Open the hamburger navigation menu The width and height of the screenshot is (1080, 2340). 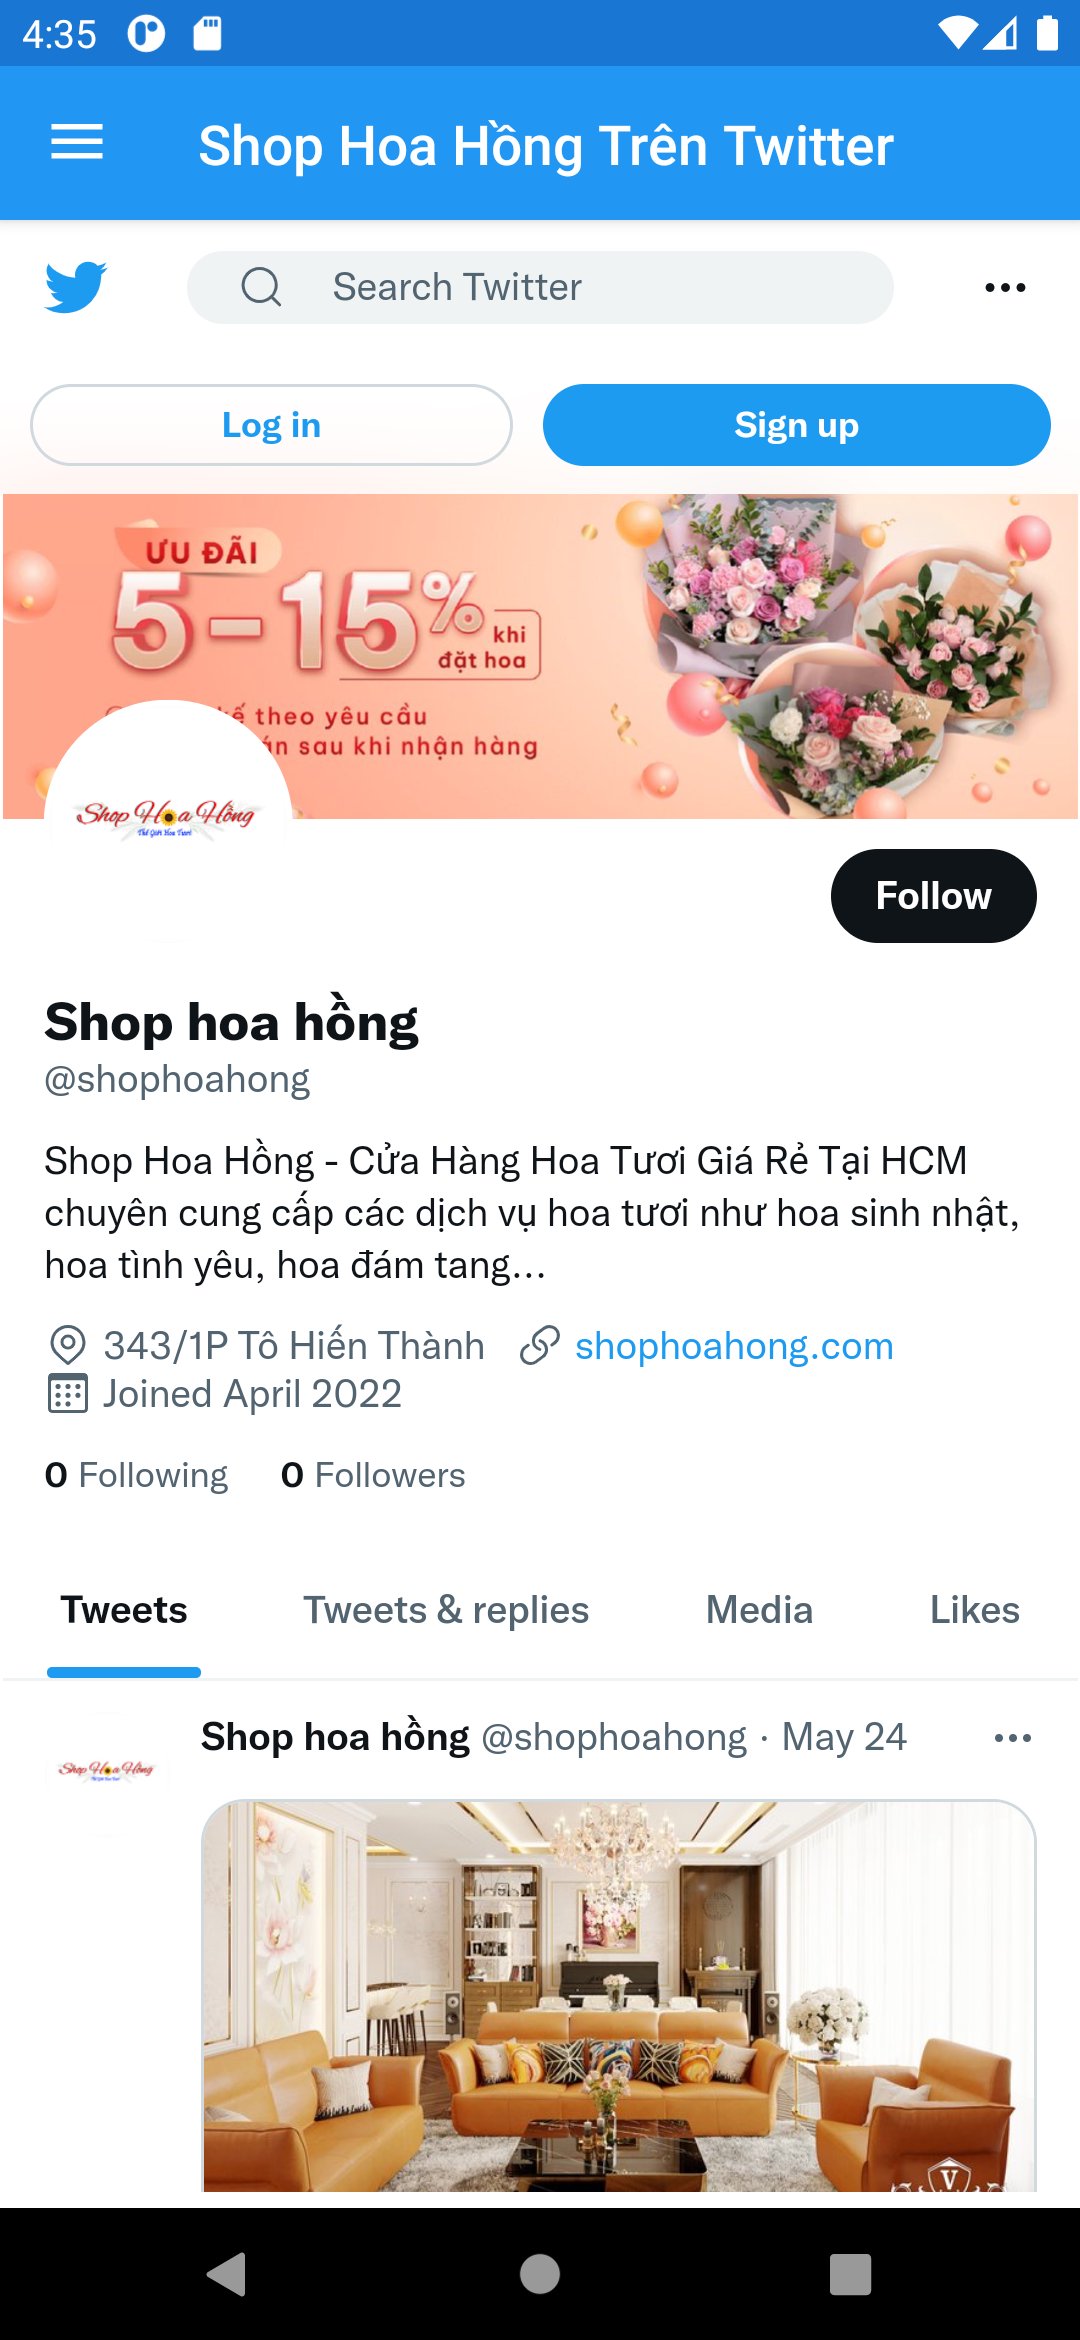[77, 143]
